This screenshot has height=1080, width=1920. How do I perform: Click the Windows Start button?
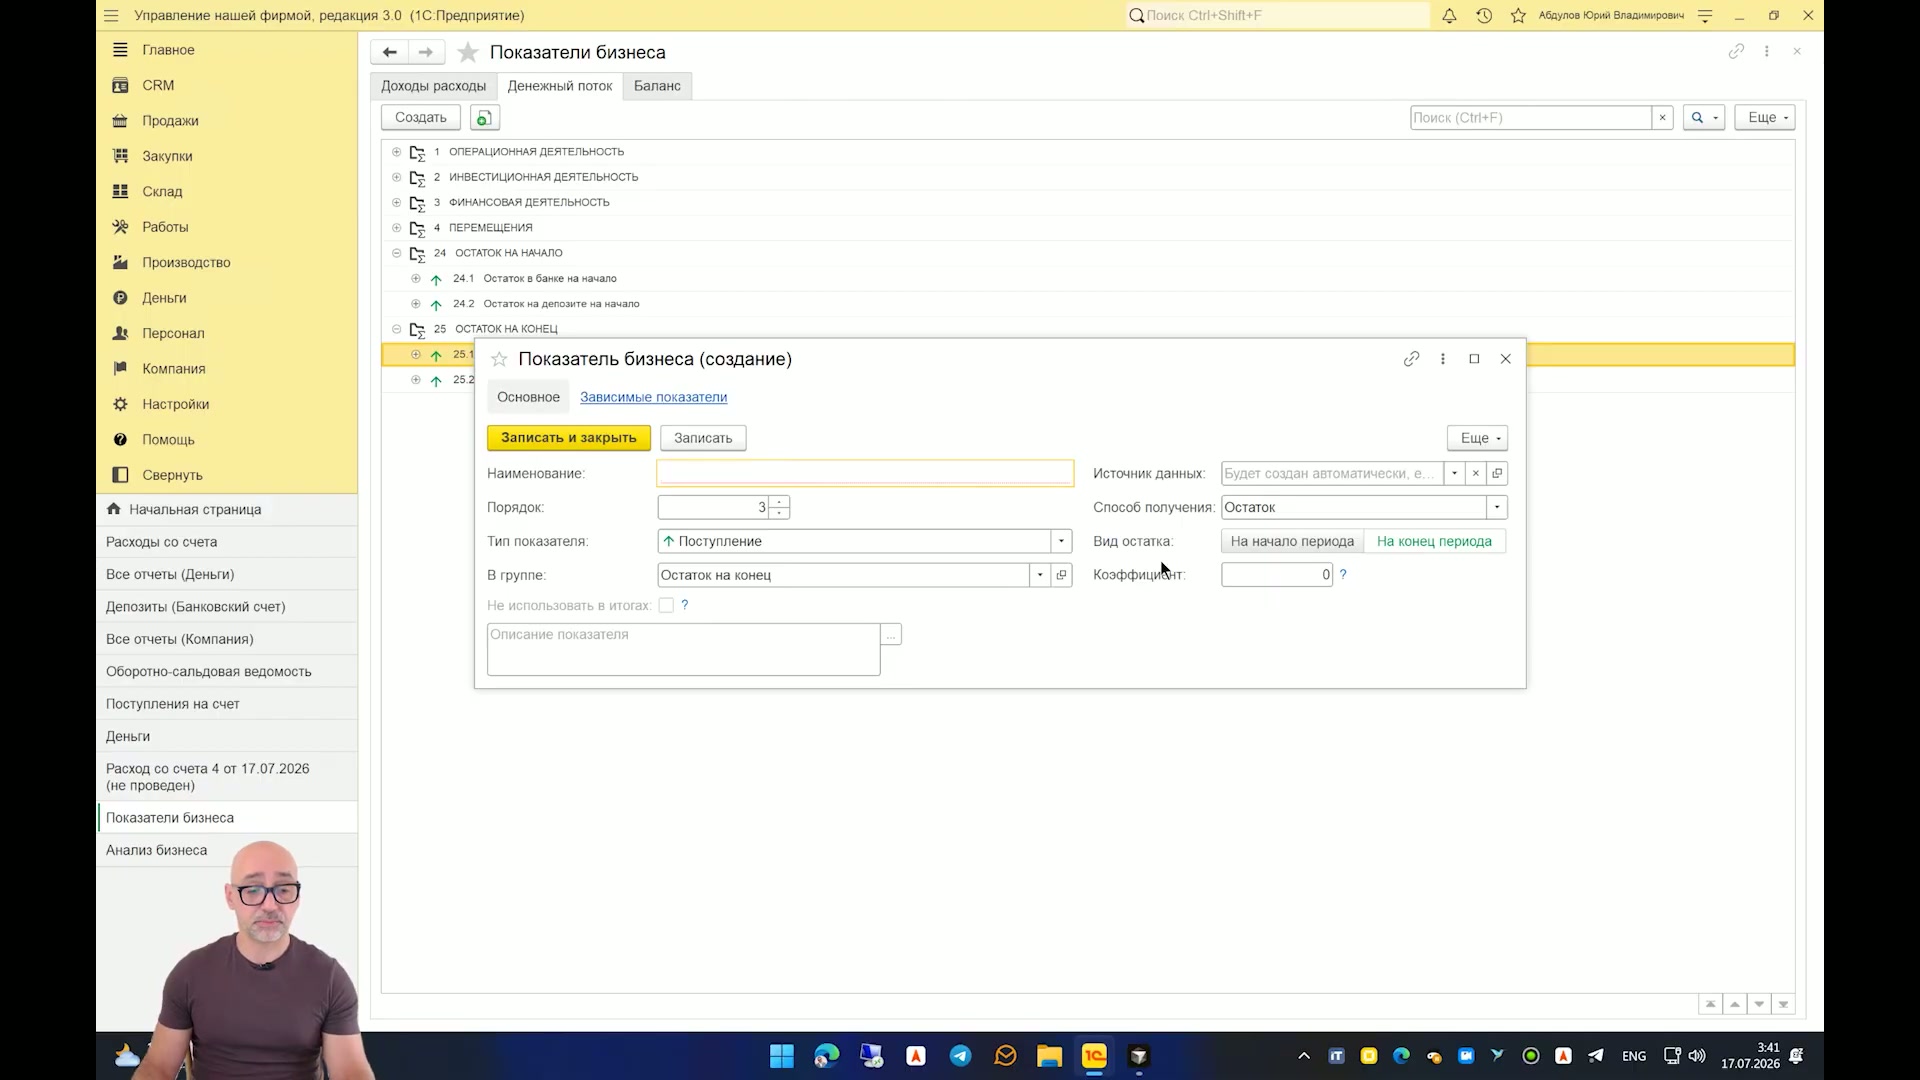(782, 1056)
